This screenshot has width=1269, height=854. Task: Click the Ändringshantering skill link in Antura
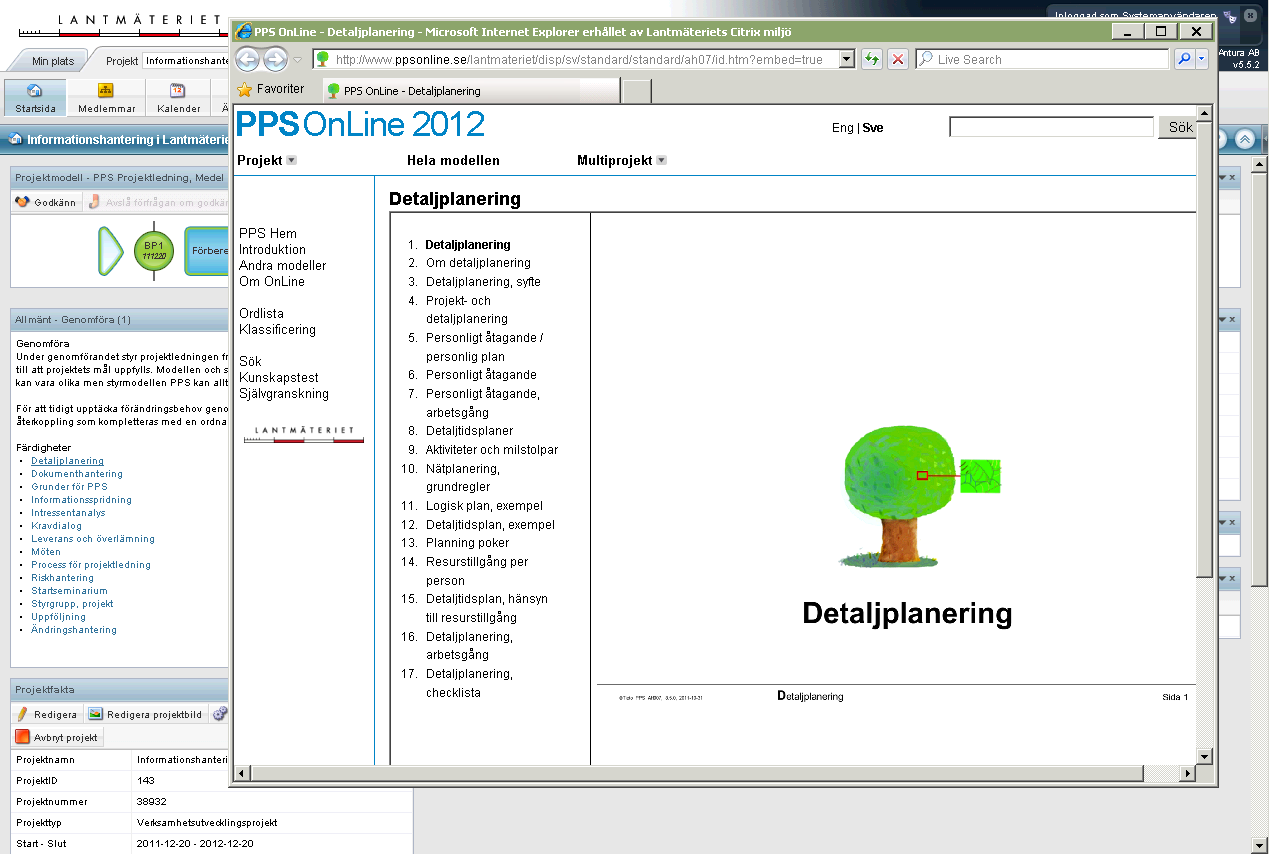[74, 630]
